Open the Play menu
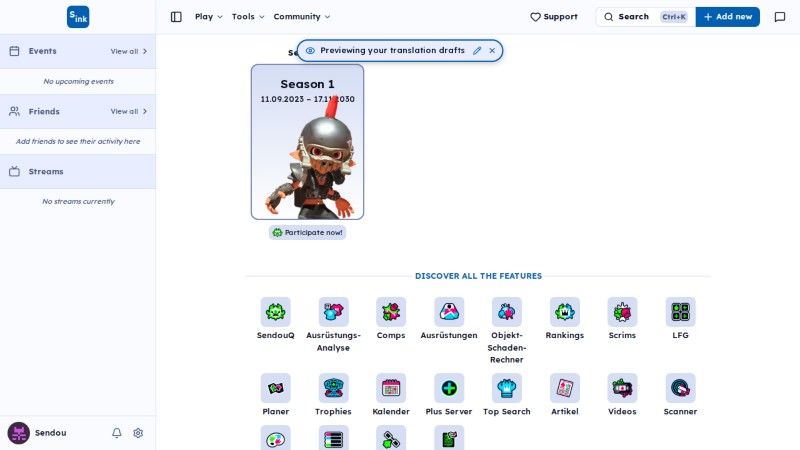Screen dimensions: 800x450 tap(209, 17)
